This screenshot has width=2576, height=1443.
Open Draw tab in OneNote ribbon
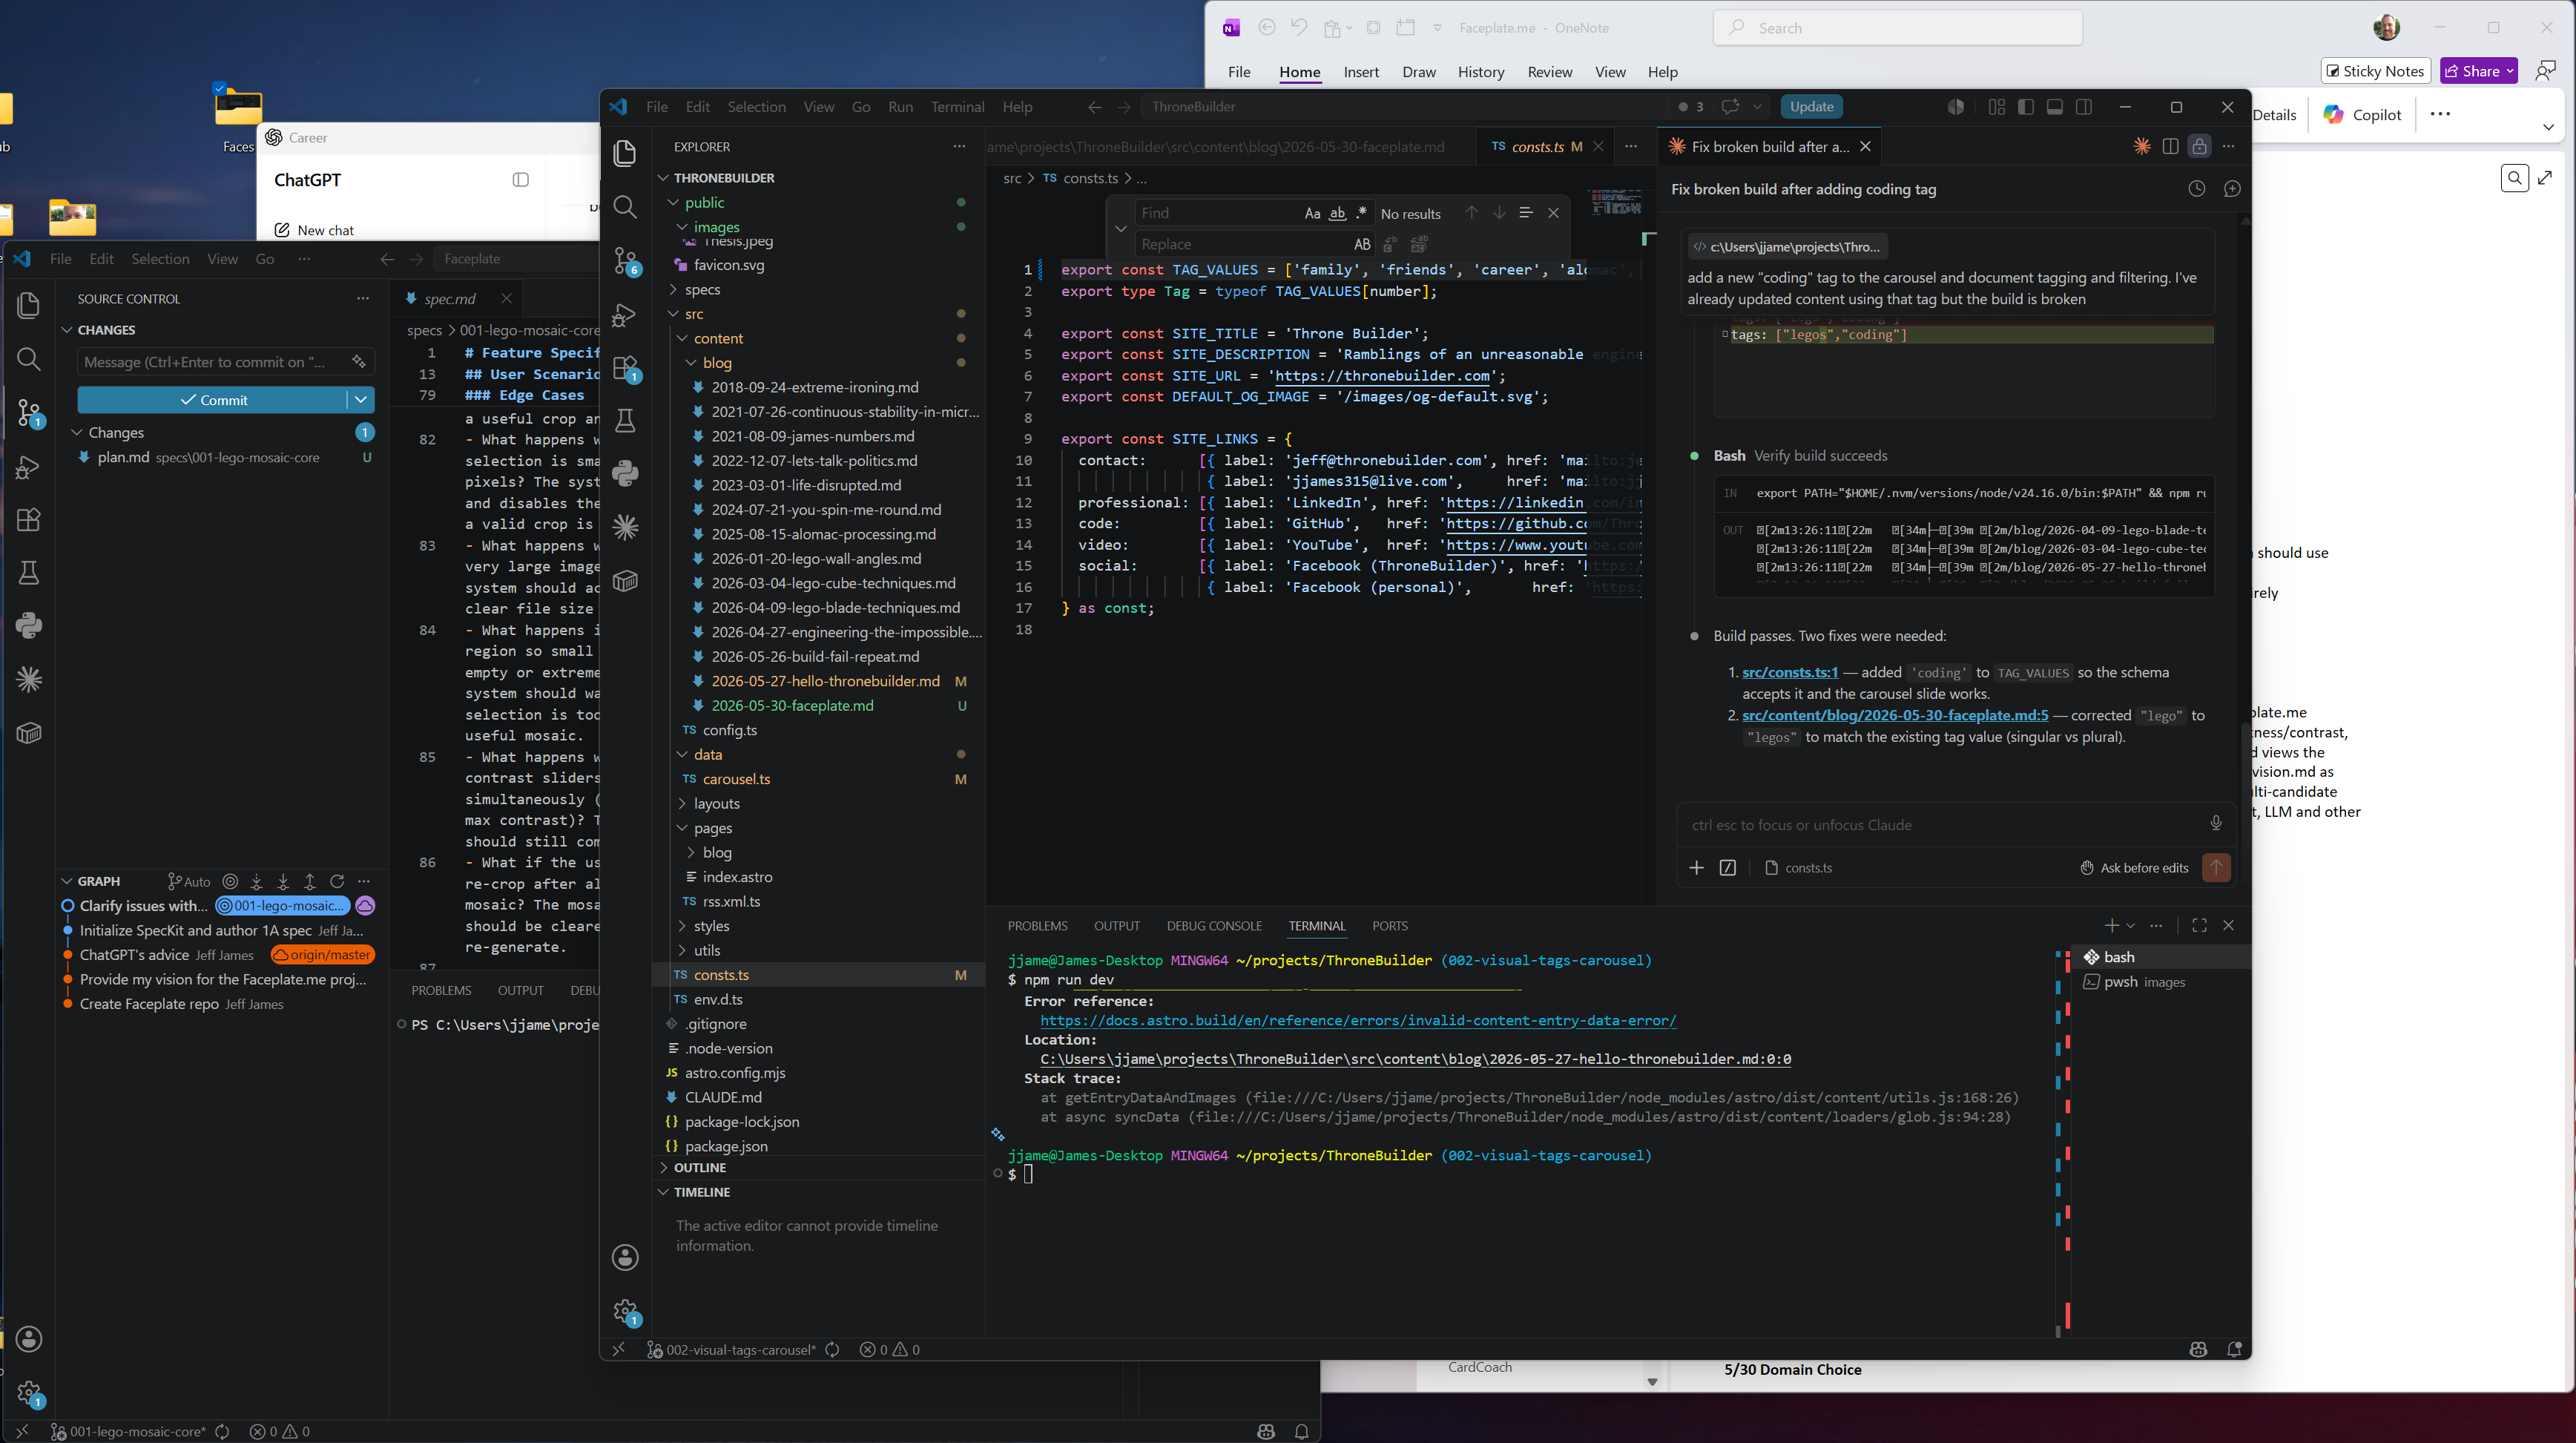1418,72
